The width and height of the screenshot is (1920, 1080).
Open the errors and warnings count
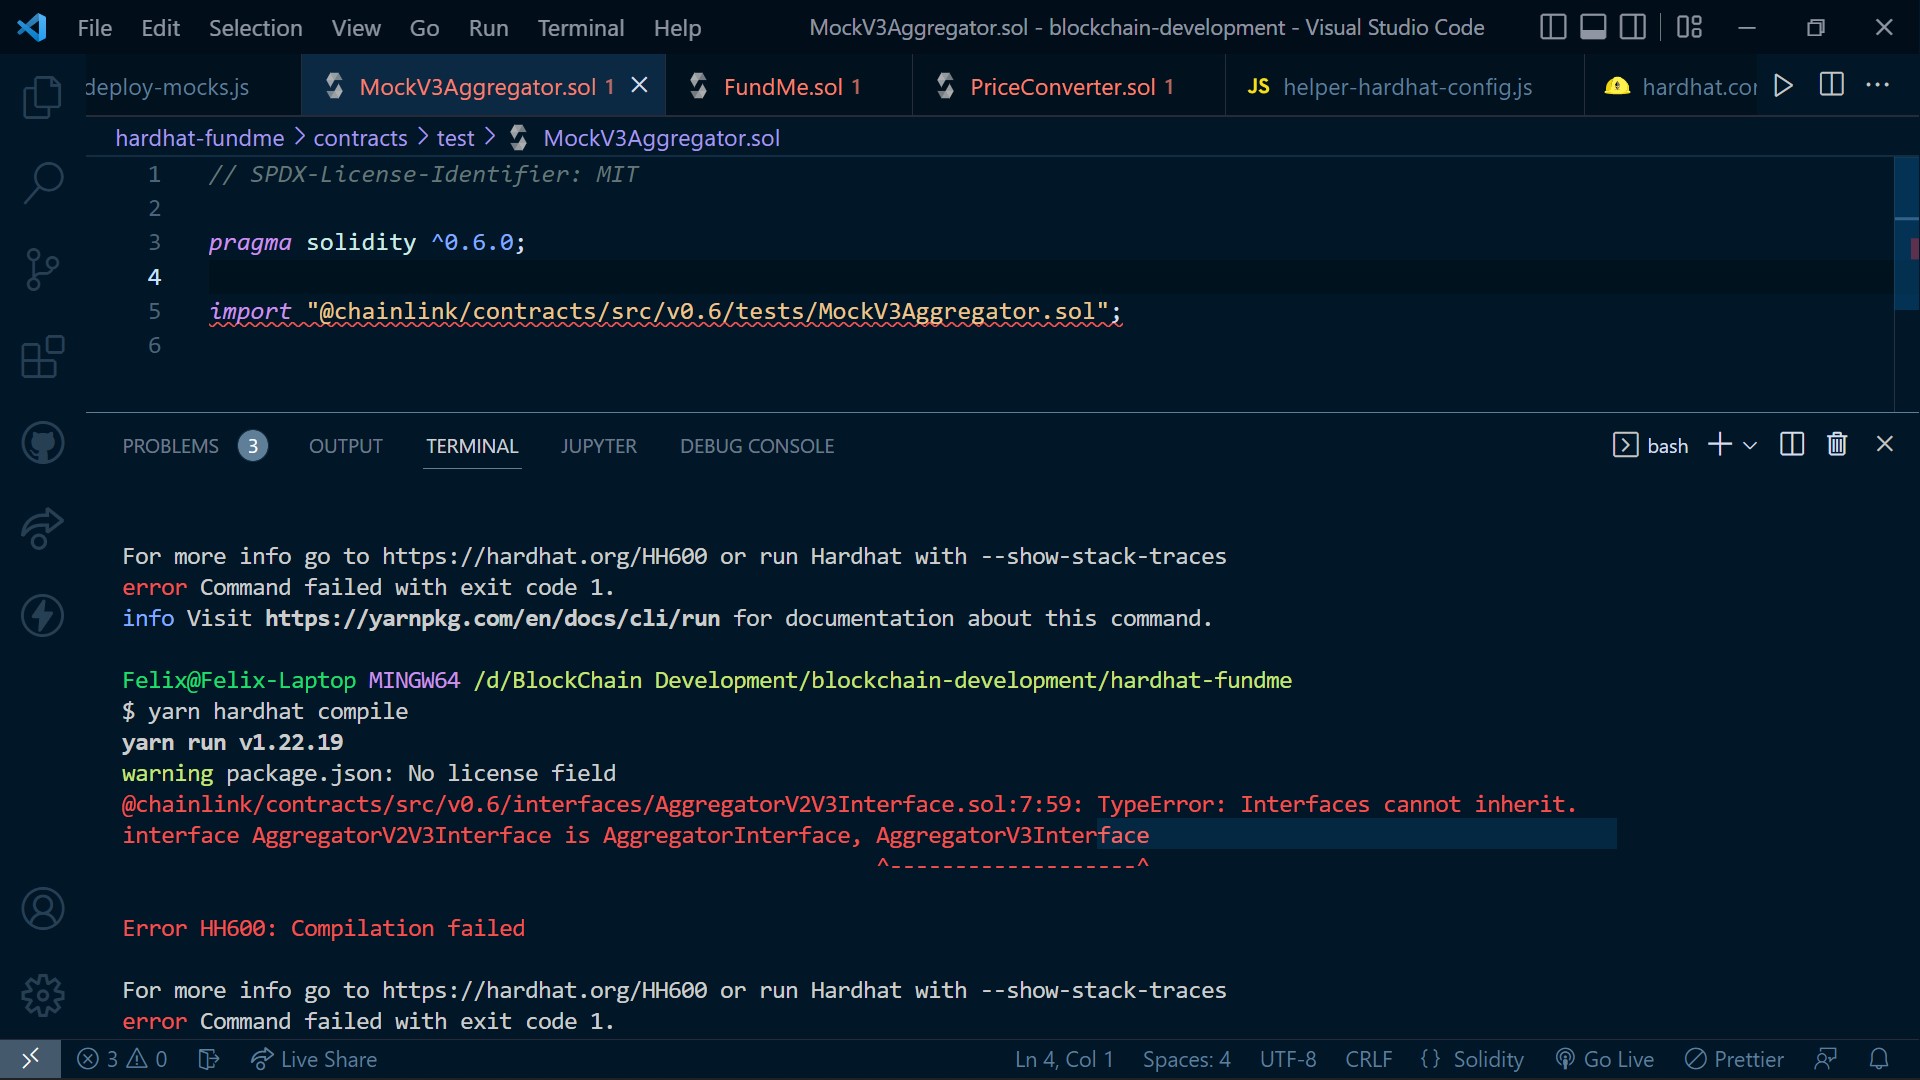click(x=122, y=1059)
